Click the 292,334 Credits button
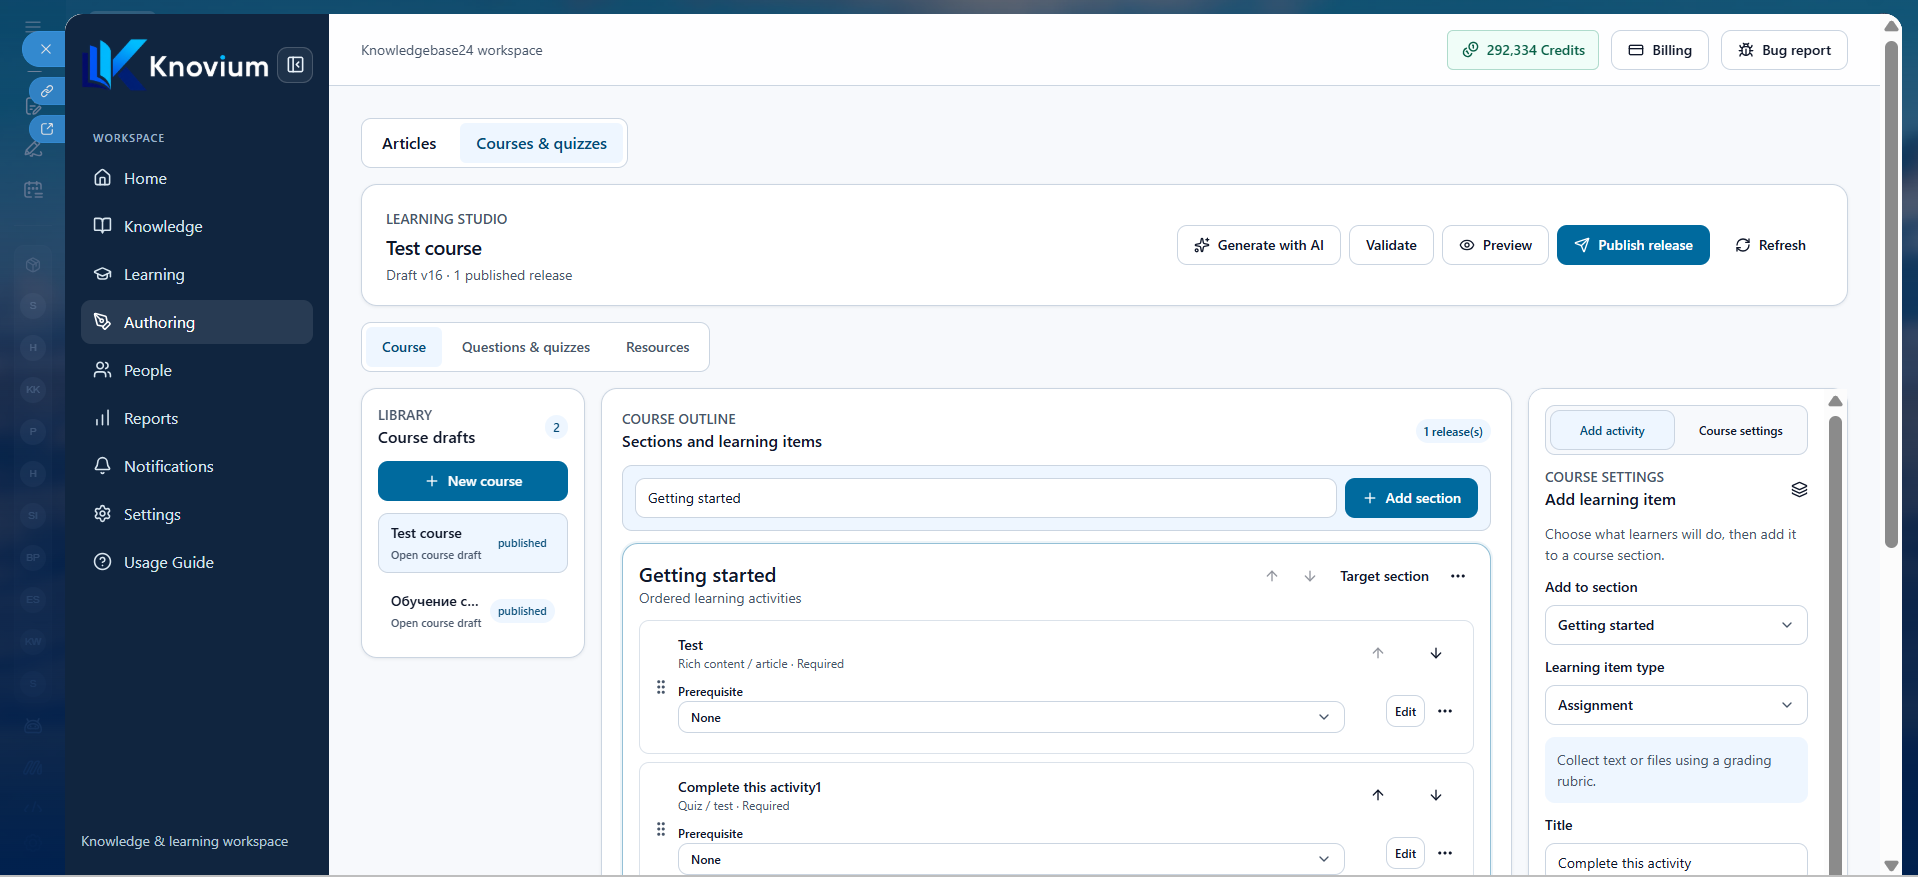Image resolution: width=1918 pixels, height=877 pixels. point(1523,50)
